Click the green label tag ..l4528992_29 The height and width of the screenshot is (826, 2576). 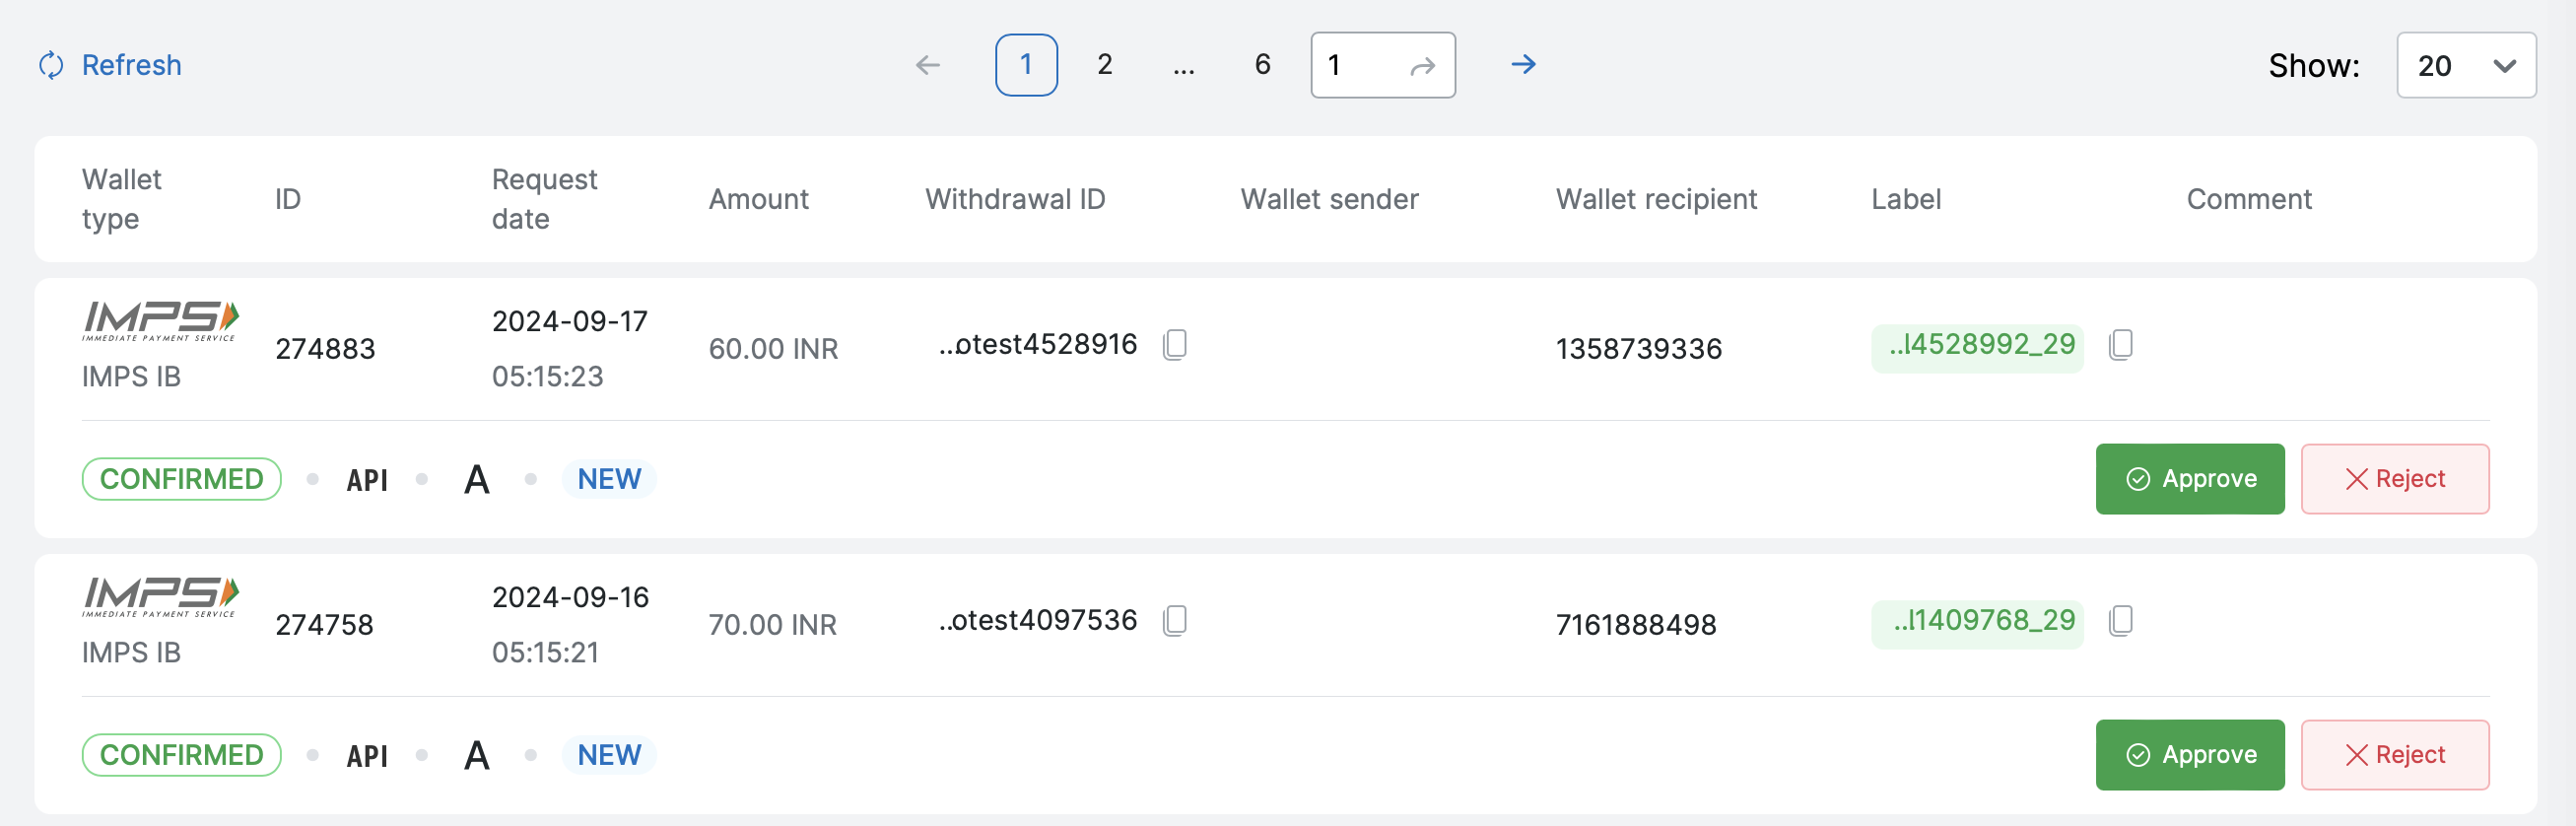point(1976,346)
